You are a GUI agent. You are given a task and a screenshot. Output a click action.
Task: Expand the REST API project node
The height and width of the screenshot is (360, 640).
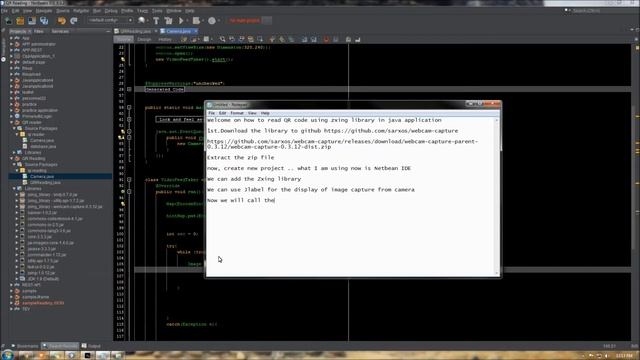11,285
